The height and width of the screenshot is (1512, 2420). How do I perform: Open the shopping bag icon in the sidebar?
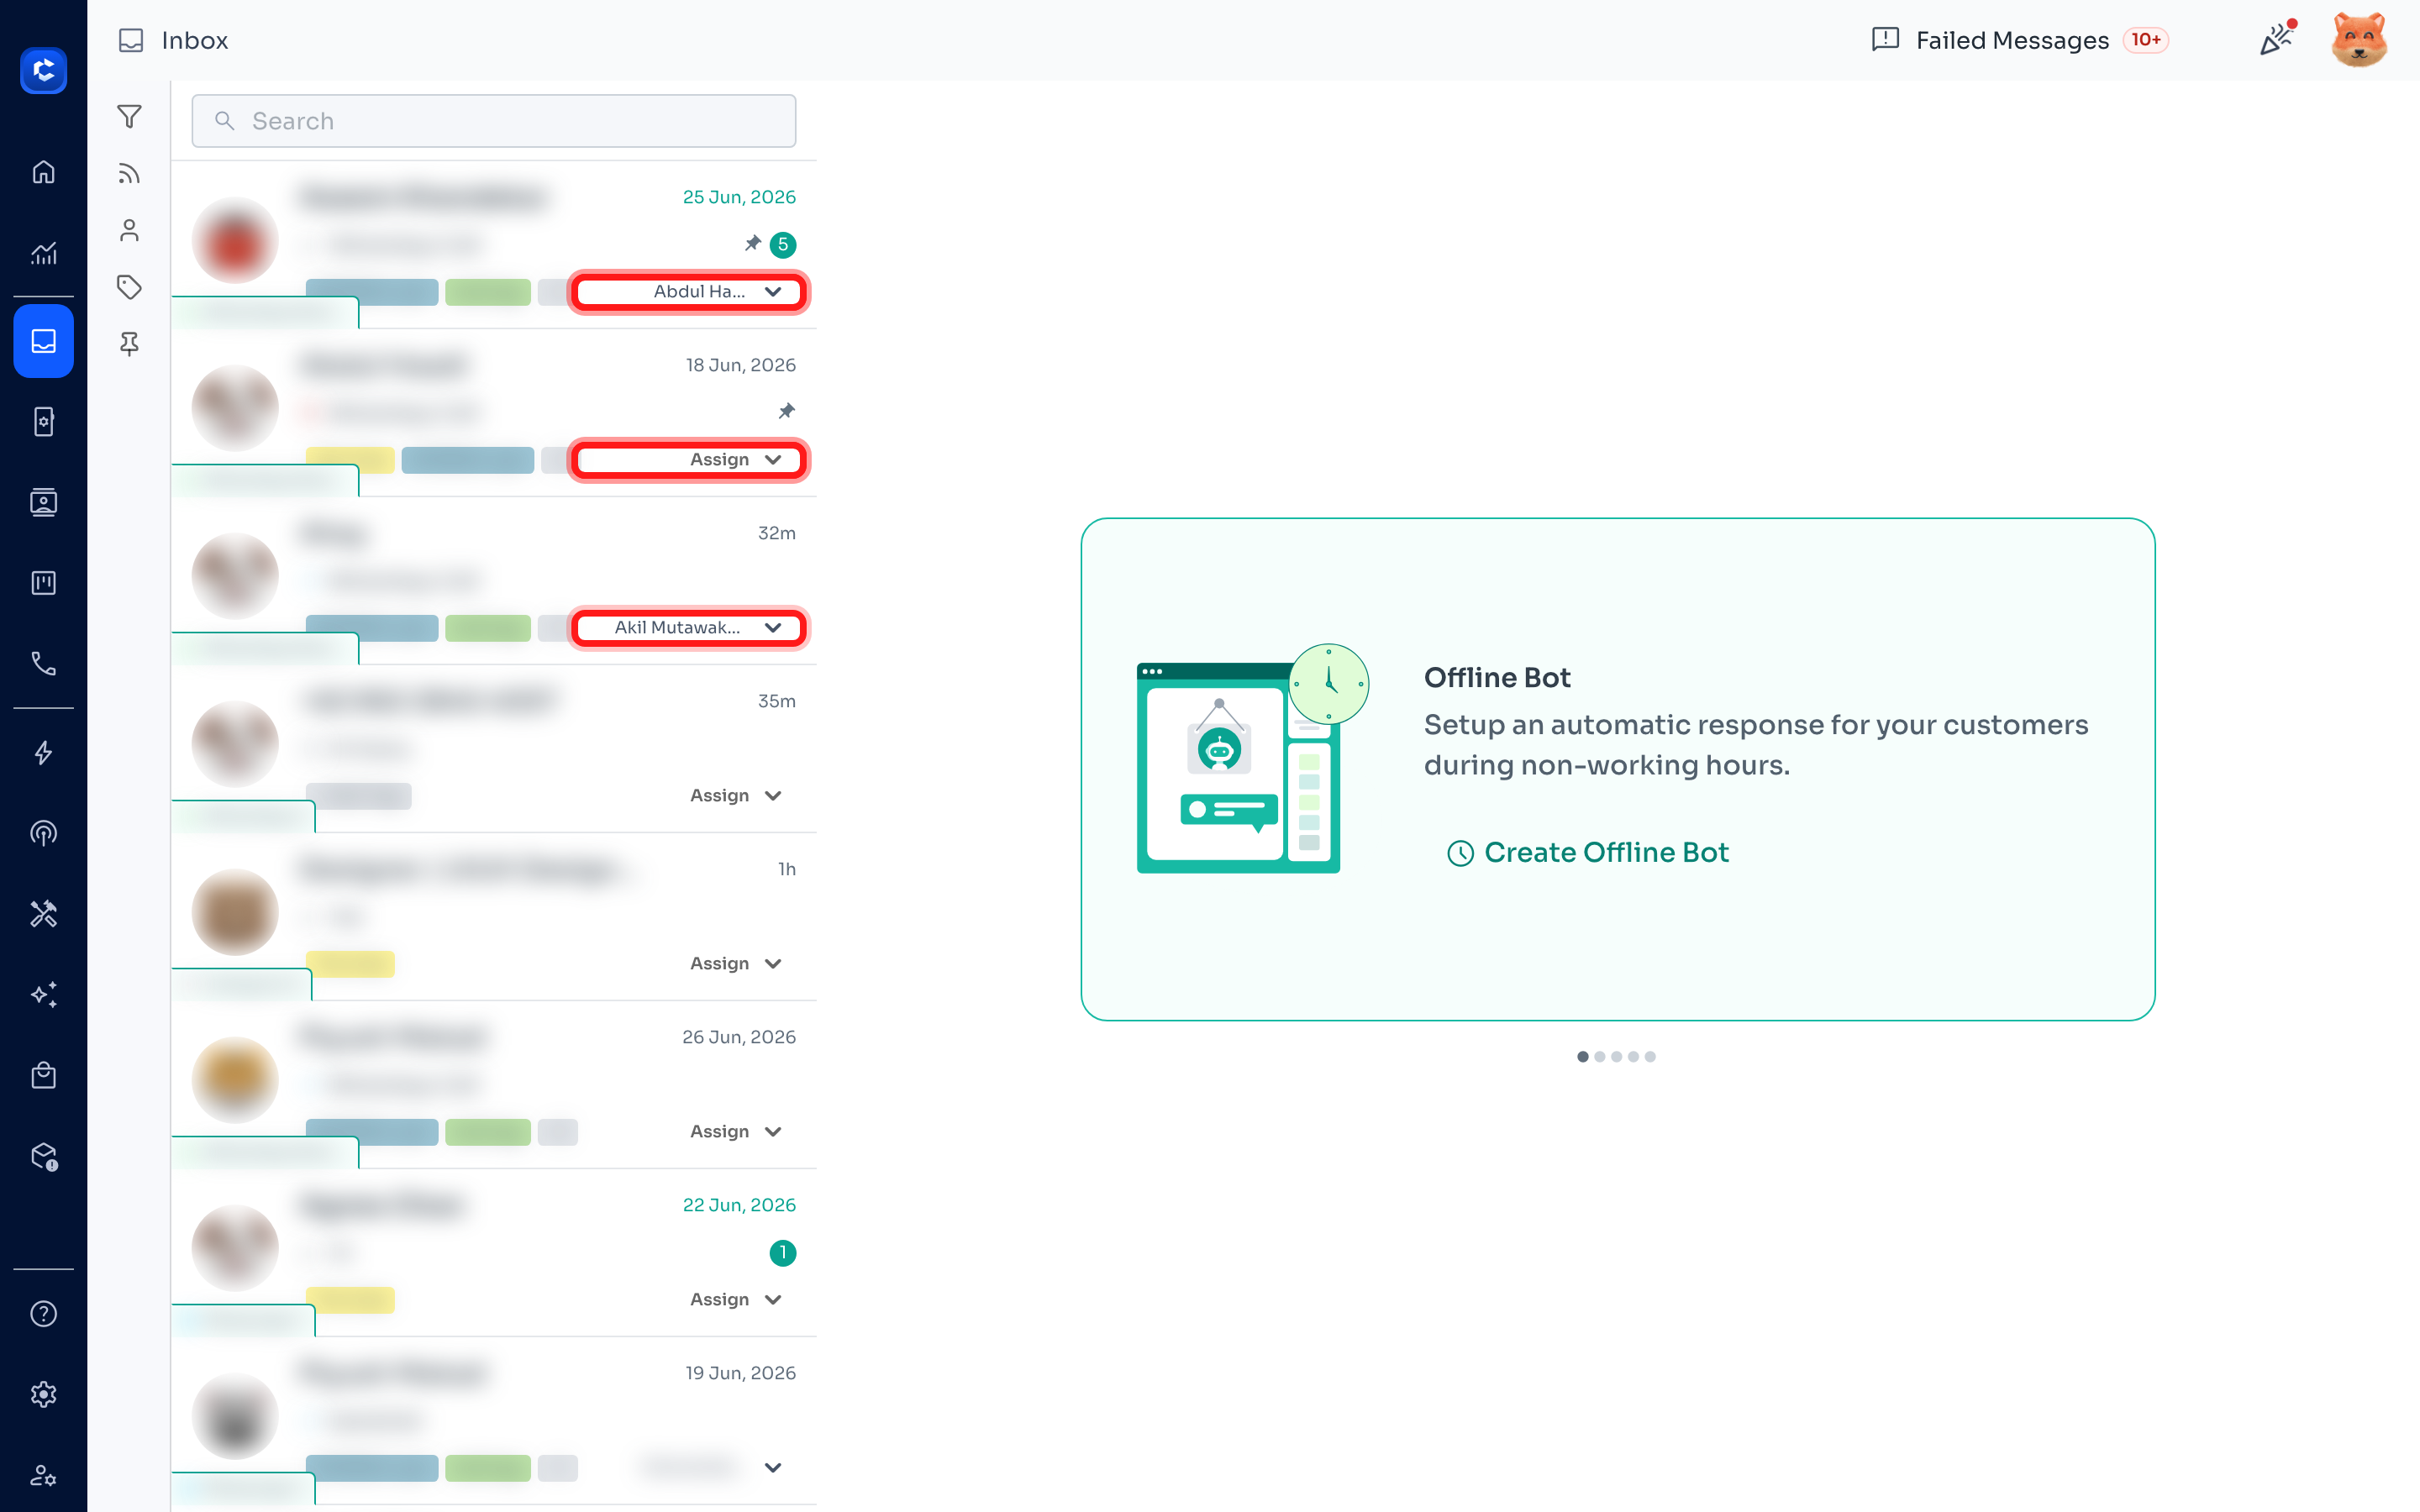click(43, 1075)
